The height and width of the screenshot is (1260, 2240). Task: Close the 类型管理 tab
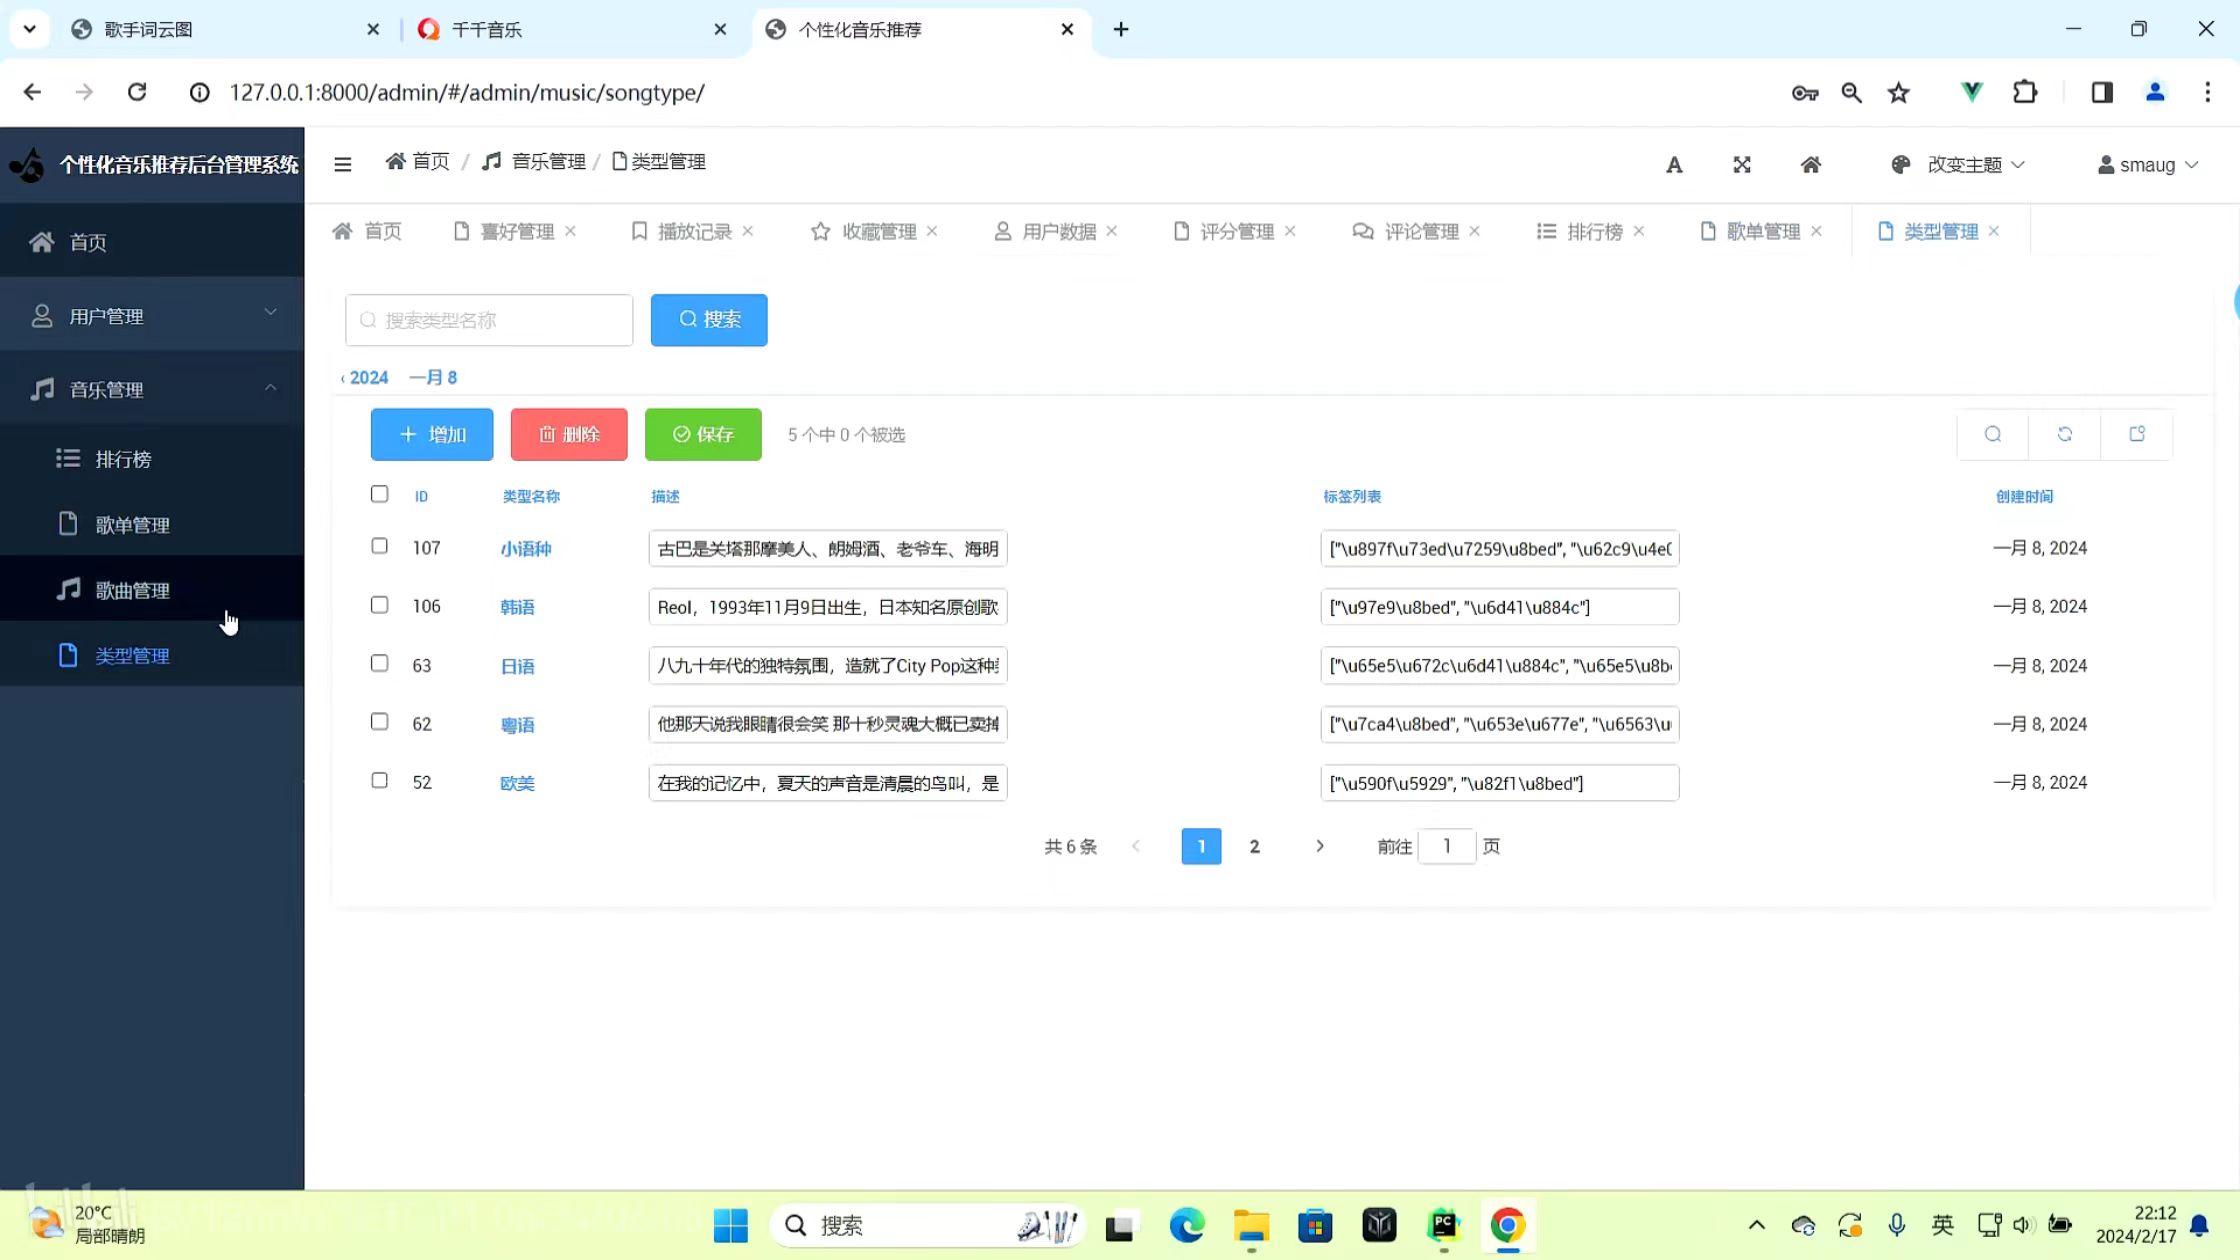[1994, 231]
